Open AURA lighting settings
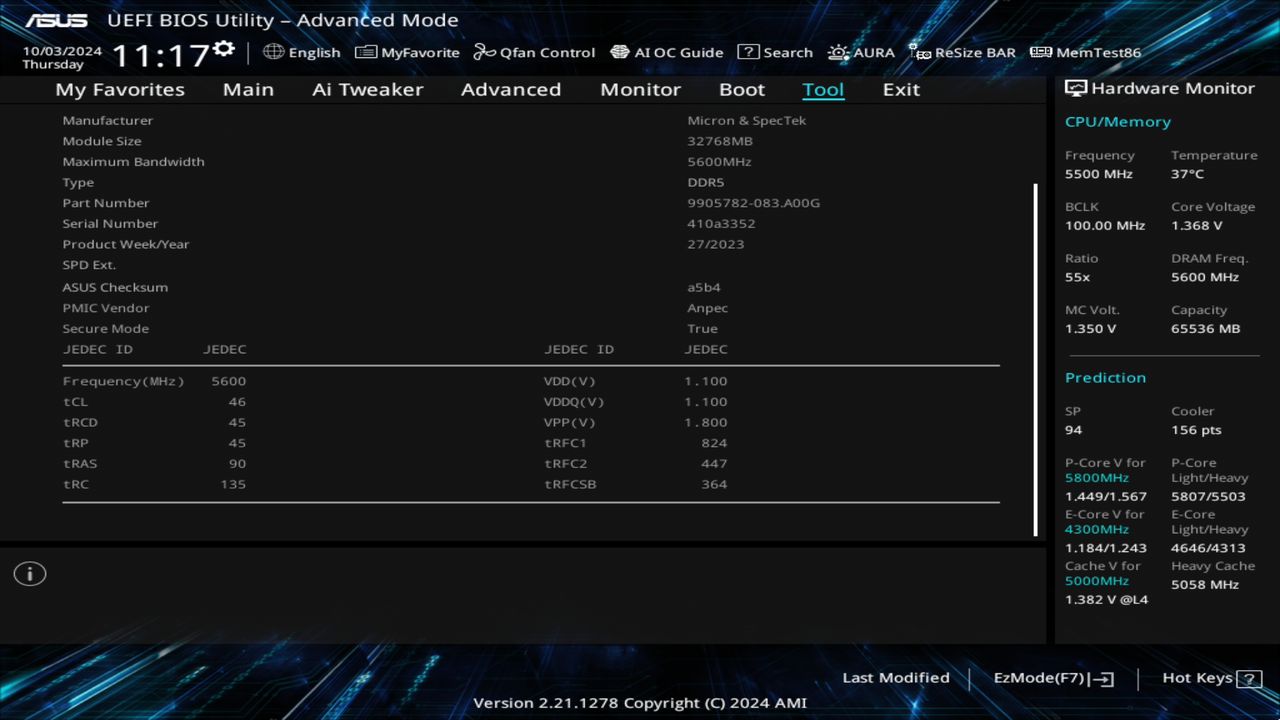This screenshot has height=720, width=1280. point(861,52)
